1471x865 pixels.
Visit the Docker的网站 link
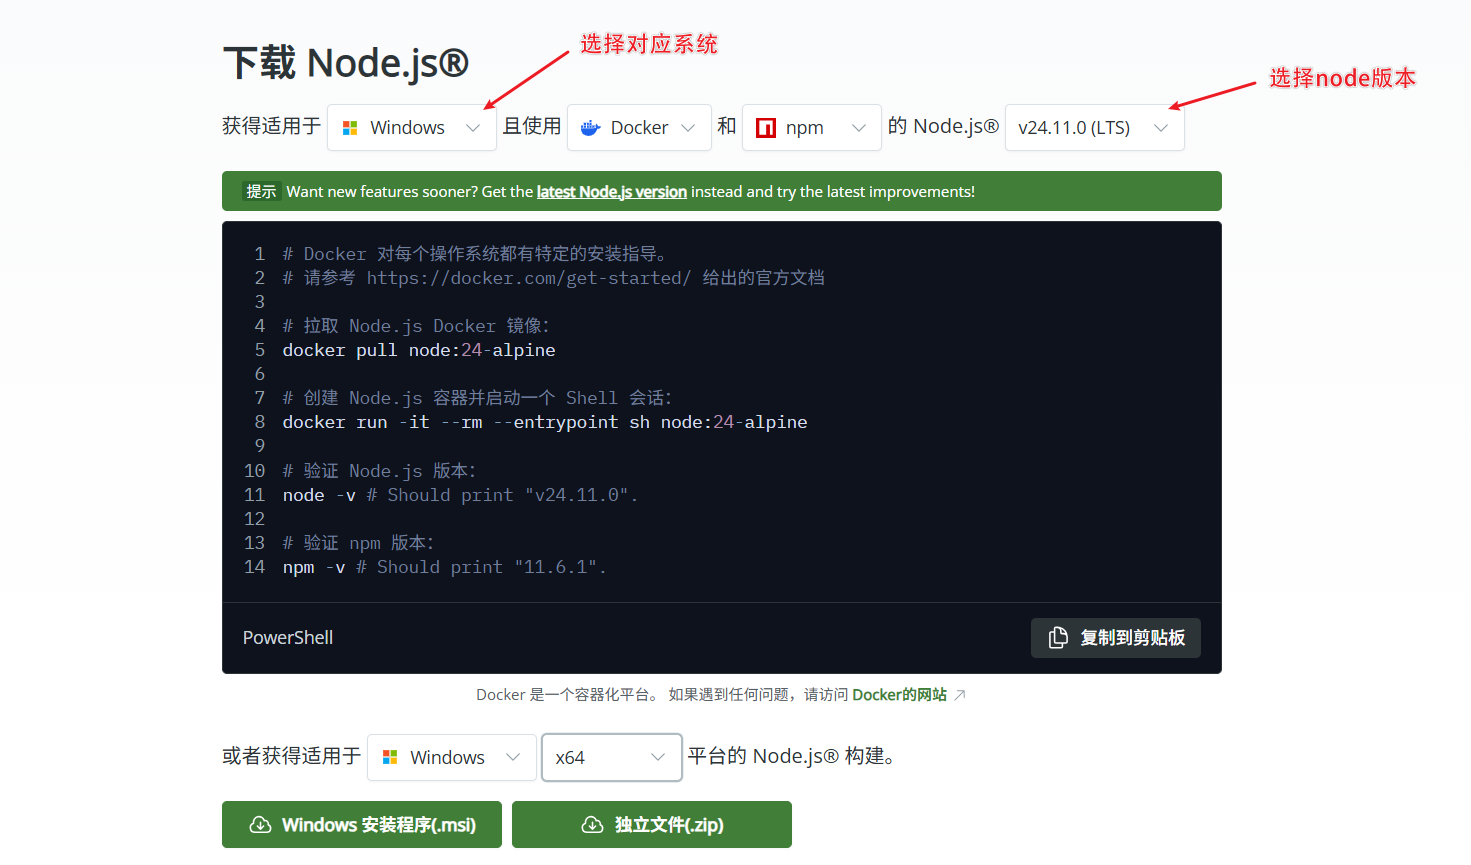click(x=898, y=694)
